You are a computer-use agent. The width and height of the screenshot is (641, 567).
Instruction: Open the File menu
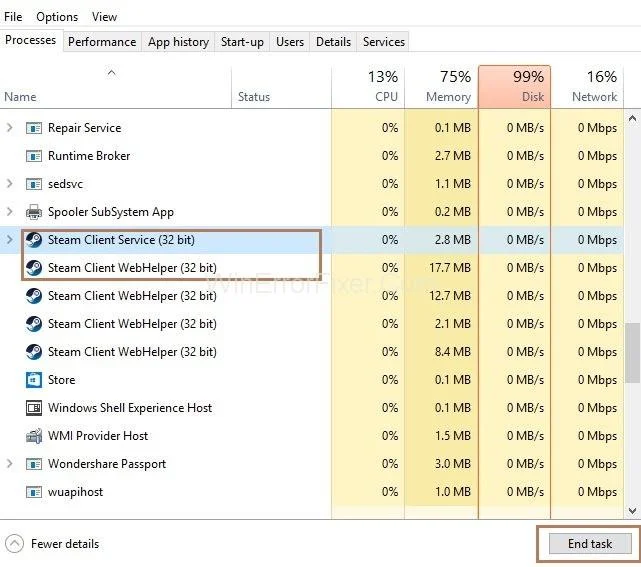[x=13, y=17]
